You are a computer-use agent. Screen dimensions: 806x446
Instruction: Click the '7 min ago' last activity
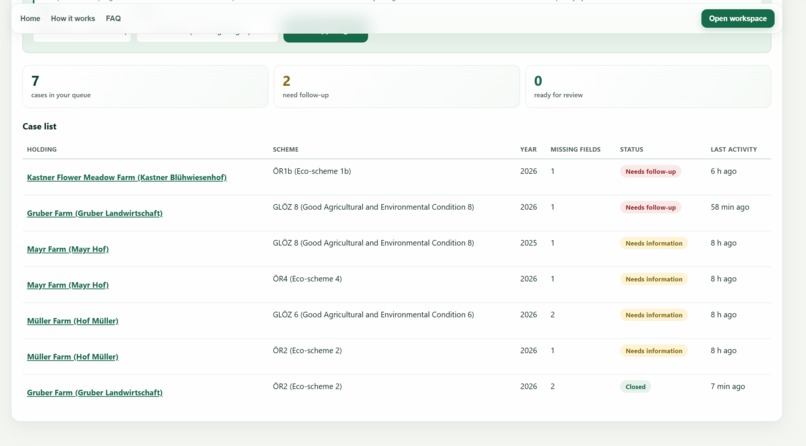(727, 386)
